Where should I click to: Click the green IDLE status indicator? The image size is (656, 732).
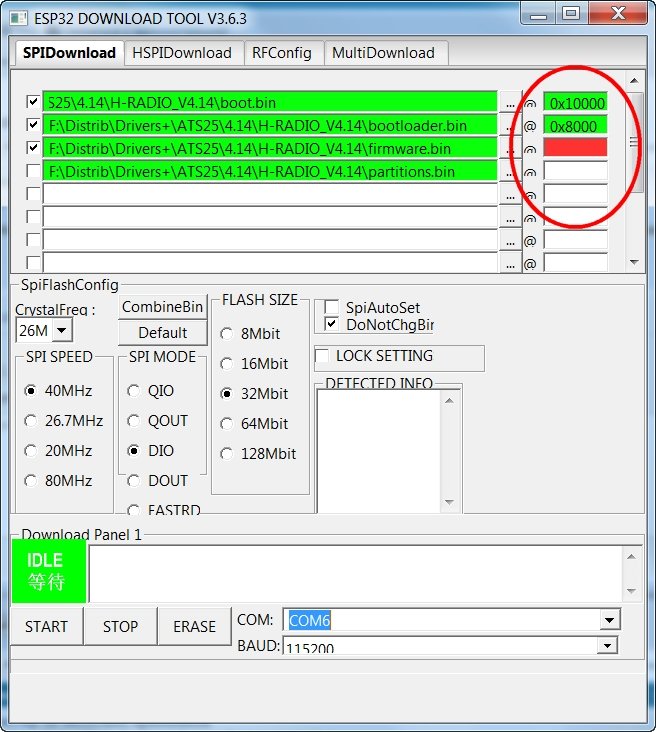pyautogui.click(x=49, y=571)
